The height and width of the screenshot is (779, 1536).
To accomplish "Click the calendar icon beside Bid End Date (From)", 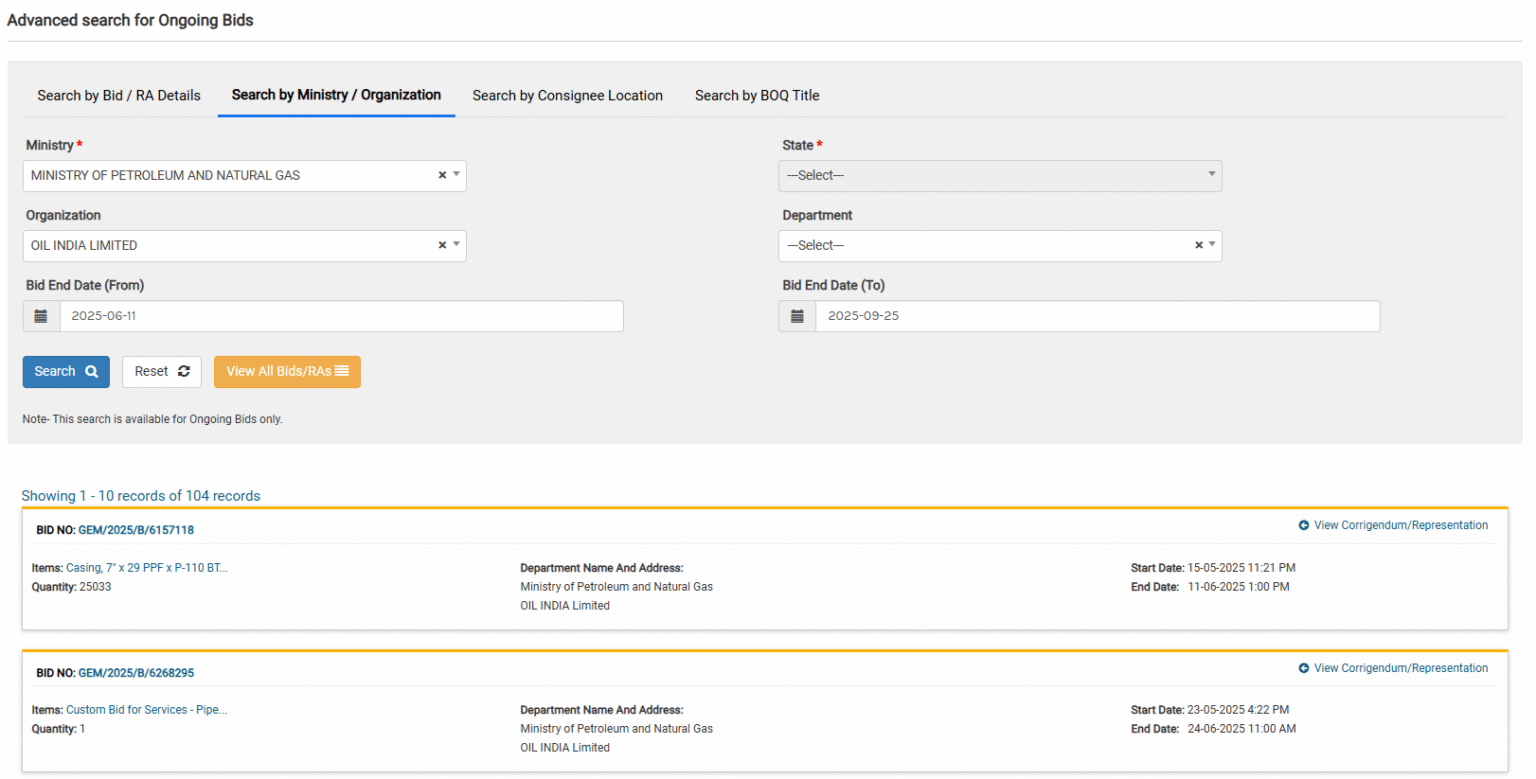I will (40, 316).
